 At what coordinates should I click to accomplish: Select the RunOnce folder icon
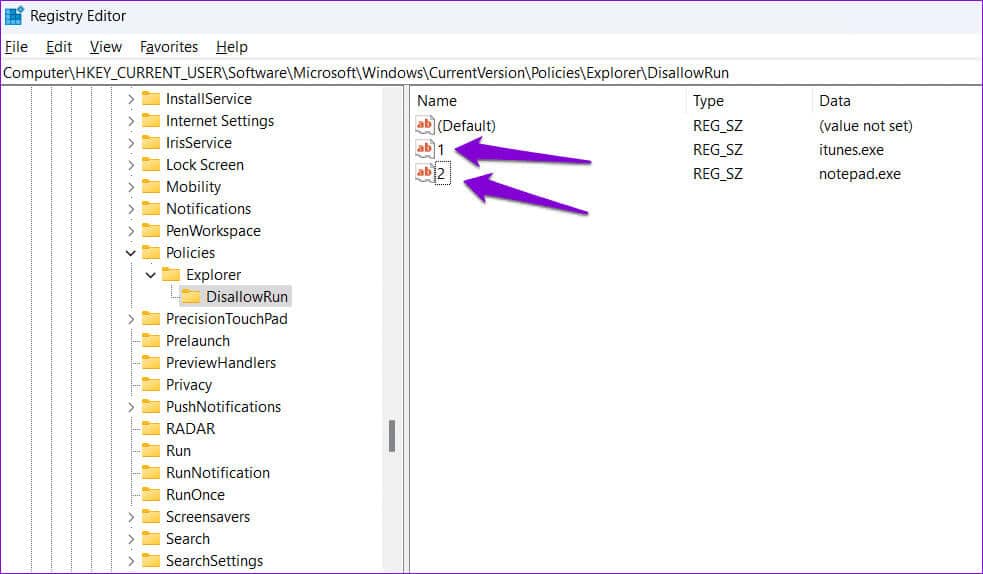point(151,494)
